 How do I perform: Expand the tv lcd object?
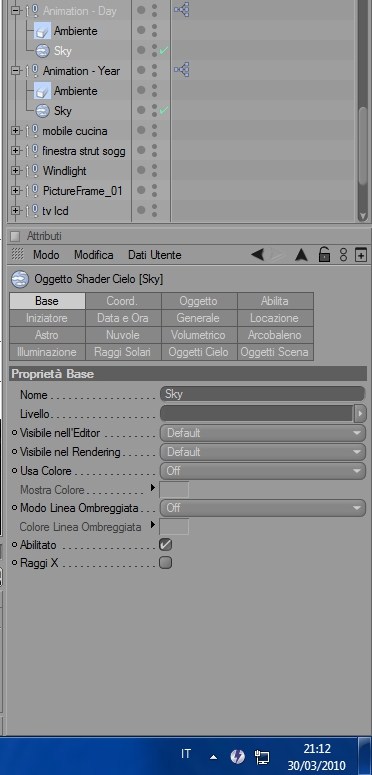(x=15, y=211)
